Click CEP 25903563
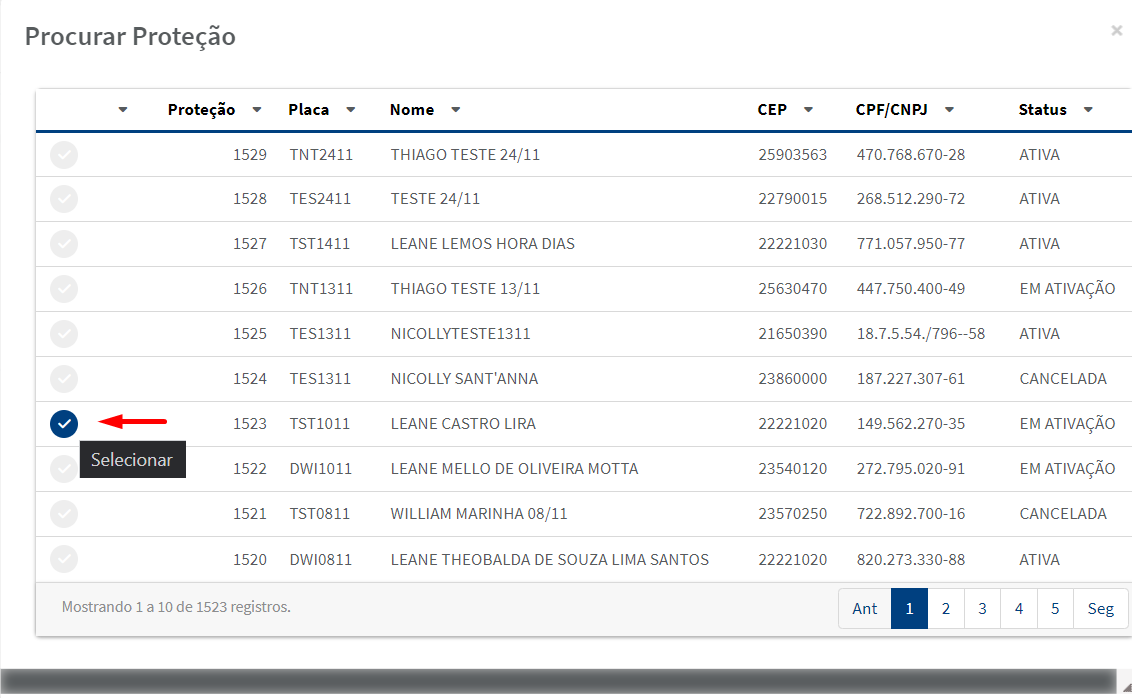Screen dimensions: 1132x698 [792, 154]
